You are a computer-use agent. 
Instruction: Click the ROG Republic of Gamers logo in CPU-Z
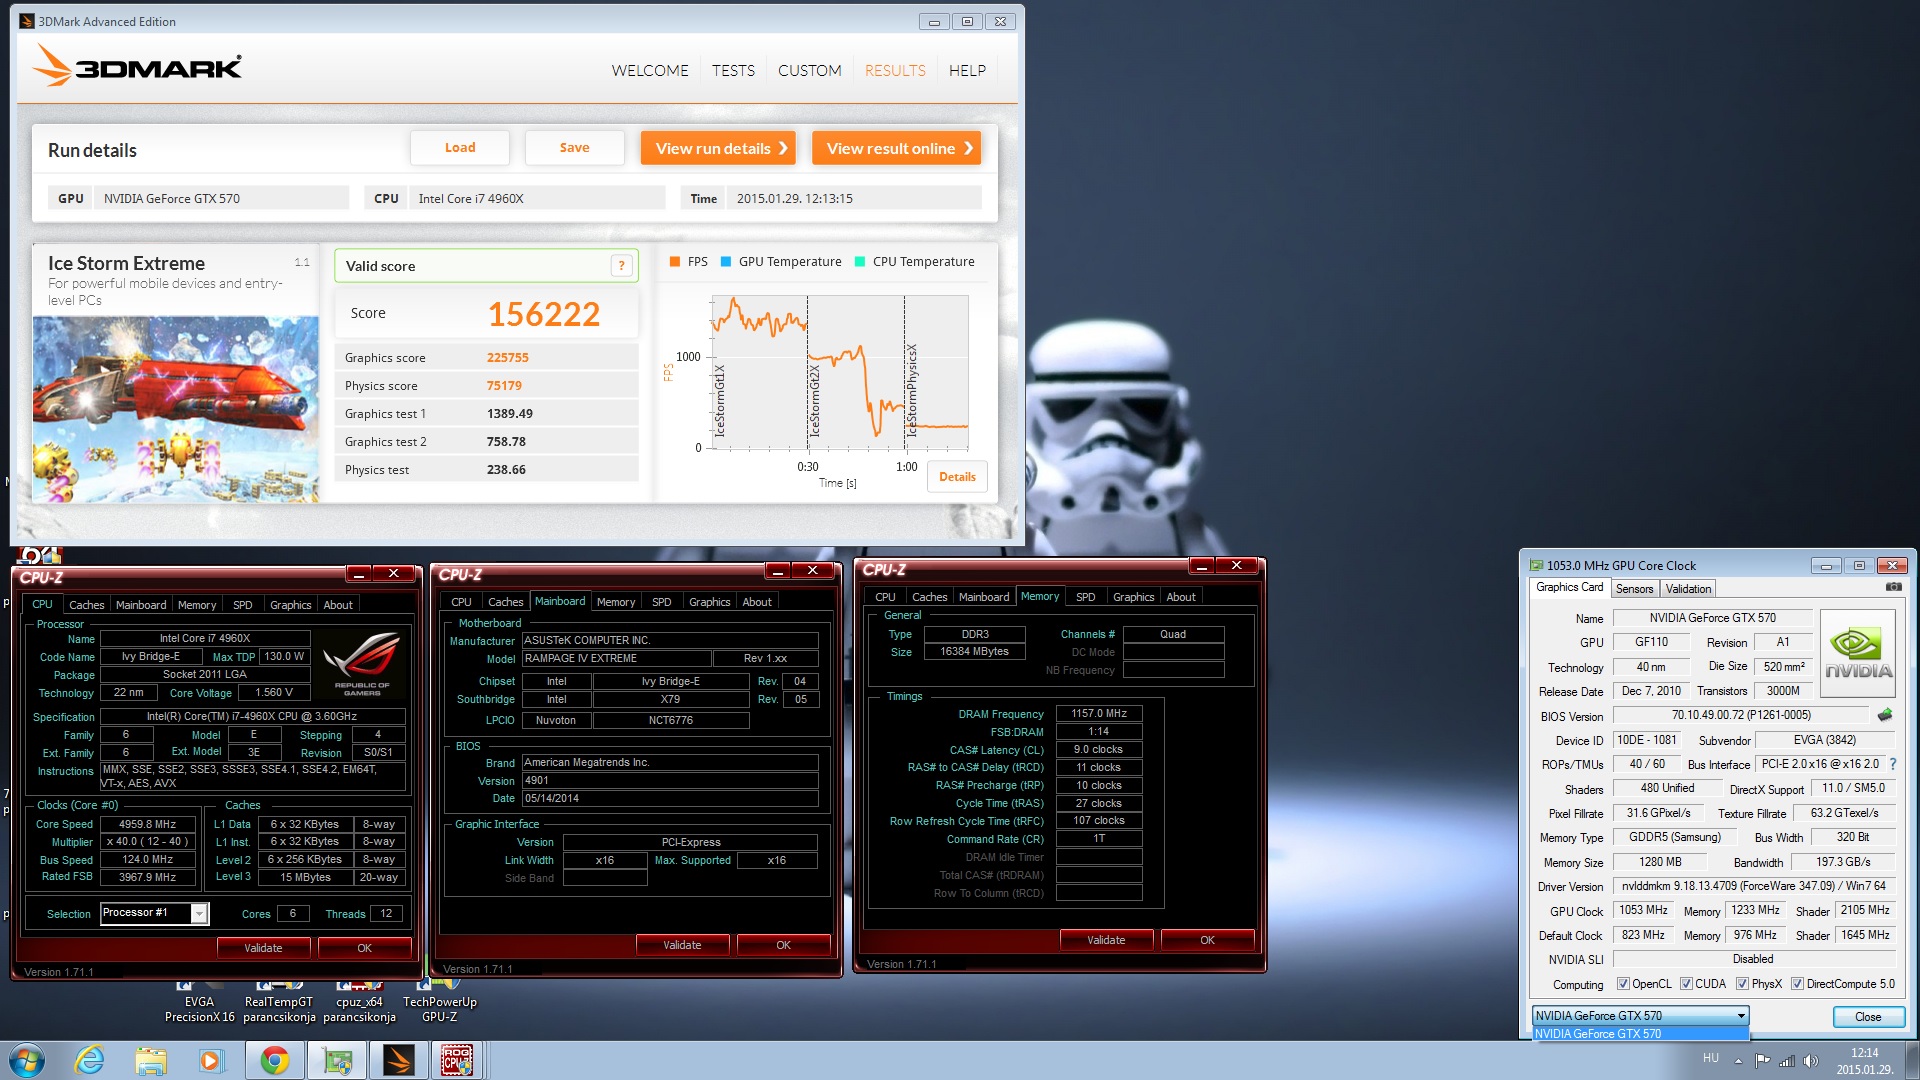click(362, 663)
